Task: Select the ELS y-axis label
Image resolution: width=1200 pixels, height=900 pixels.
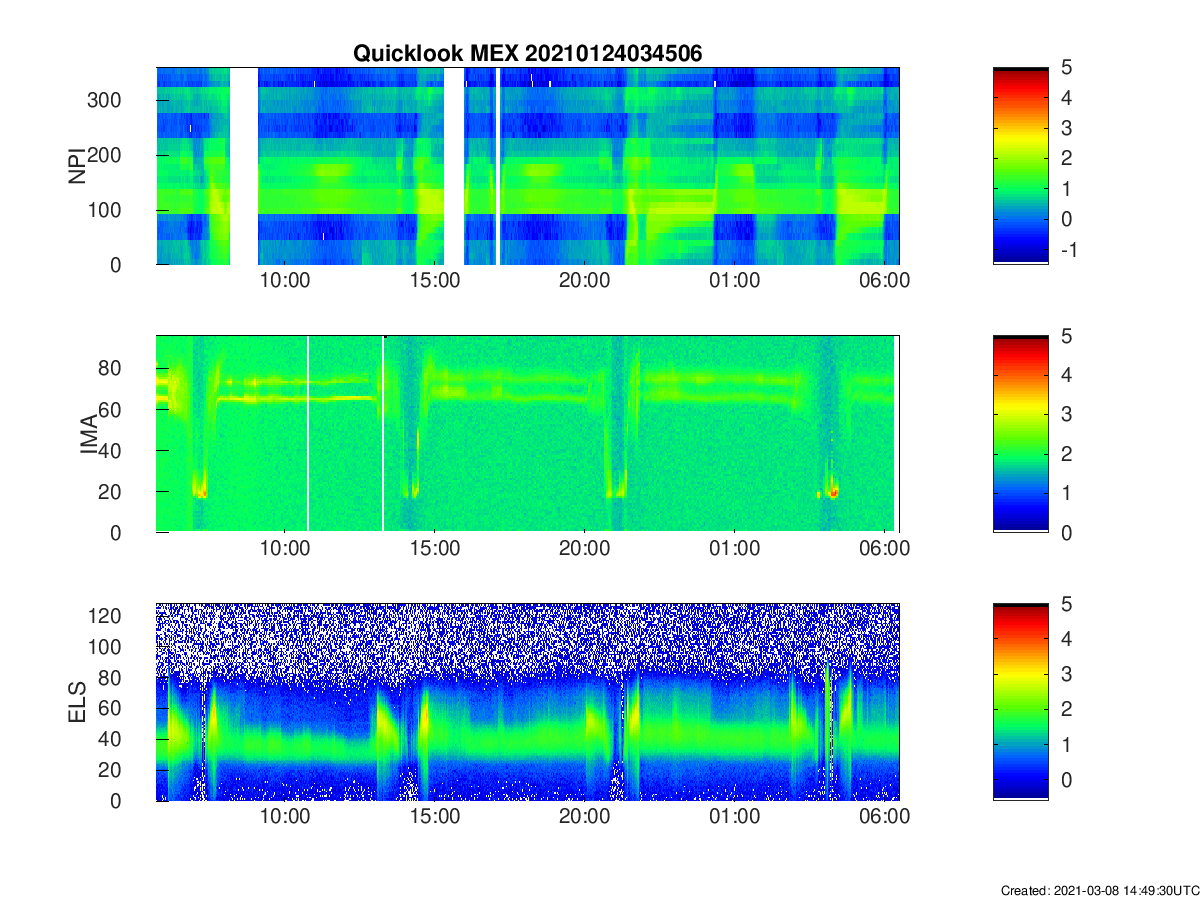Action: click(x=76, y=702)
